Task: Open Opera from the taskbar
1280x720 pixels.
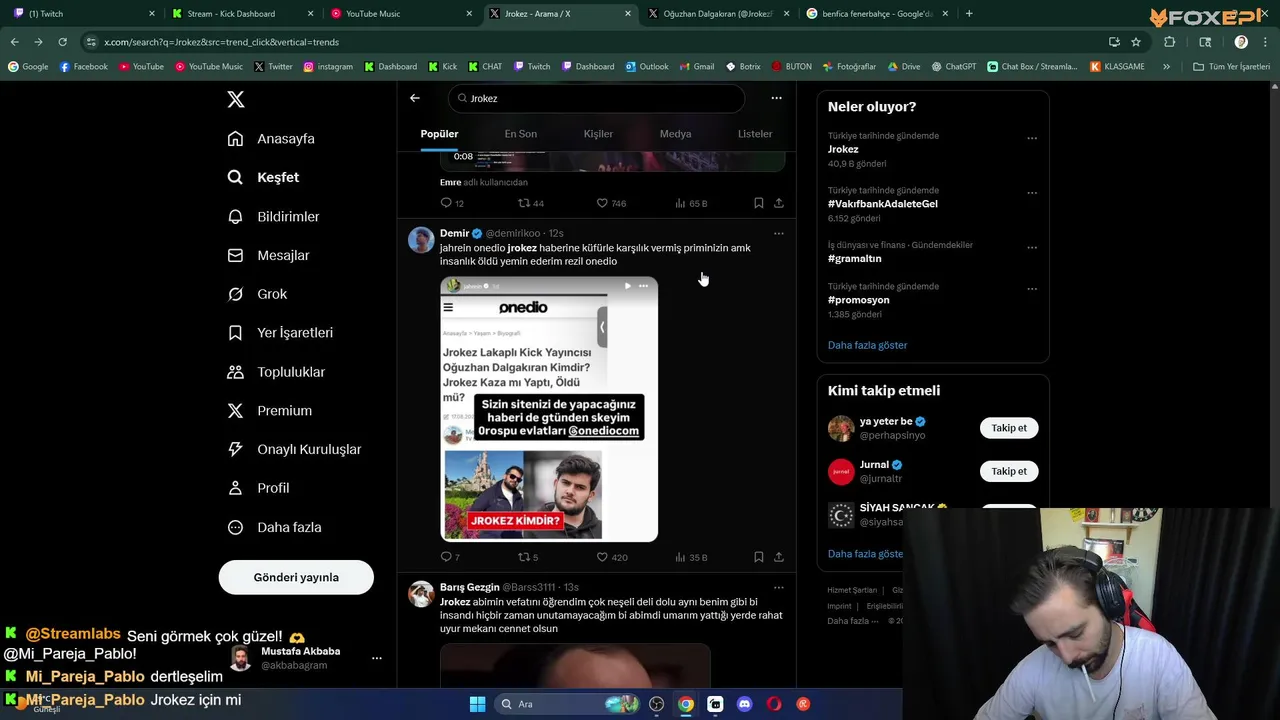Action: pyautogui.click(x=774, y=704)
